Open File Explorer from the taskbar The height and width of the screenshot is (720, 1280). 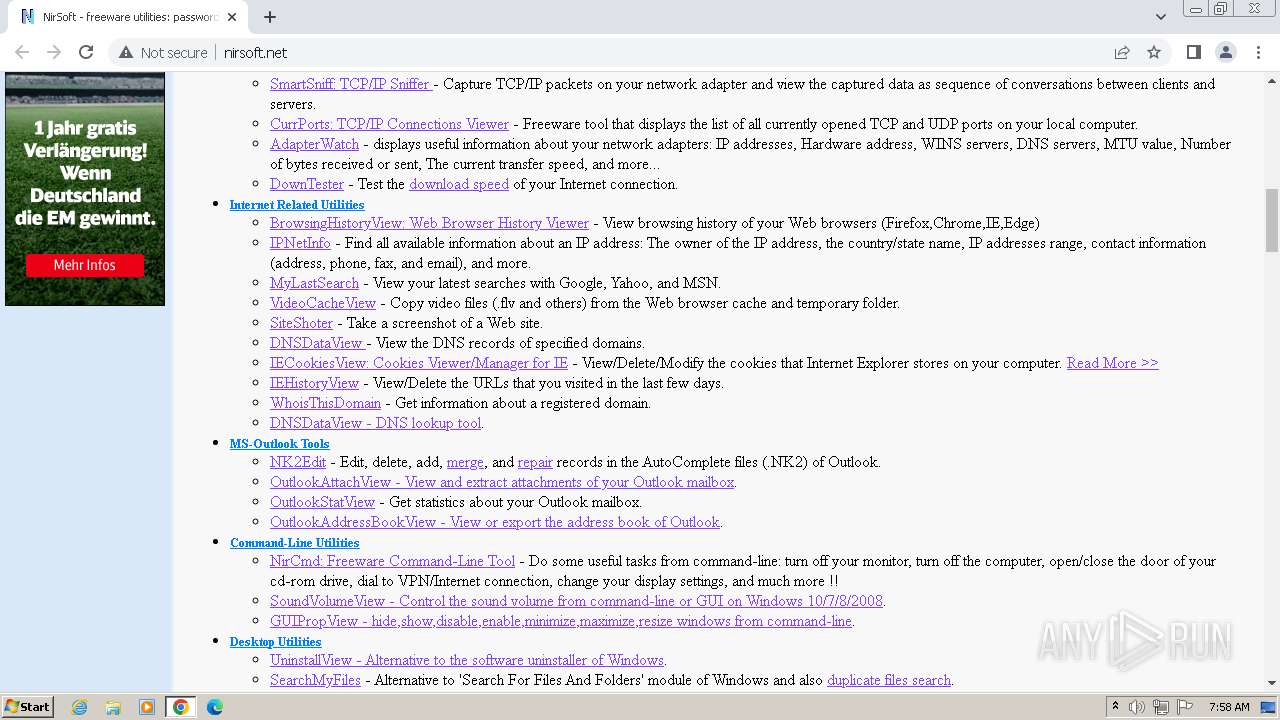coord(113,707)
